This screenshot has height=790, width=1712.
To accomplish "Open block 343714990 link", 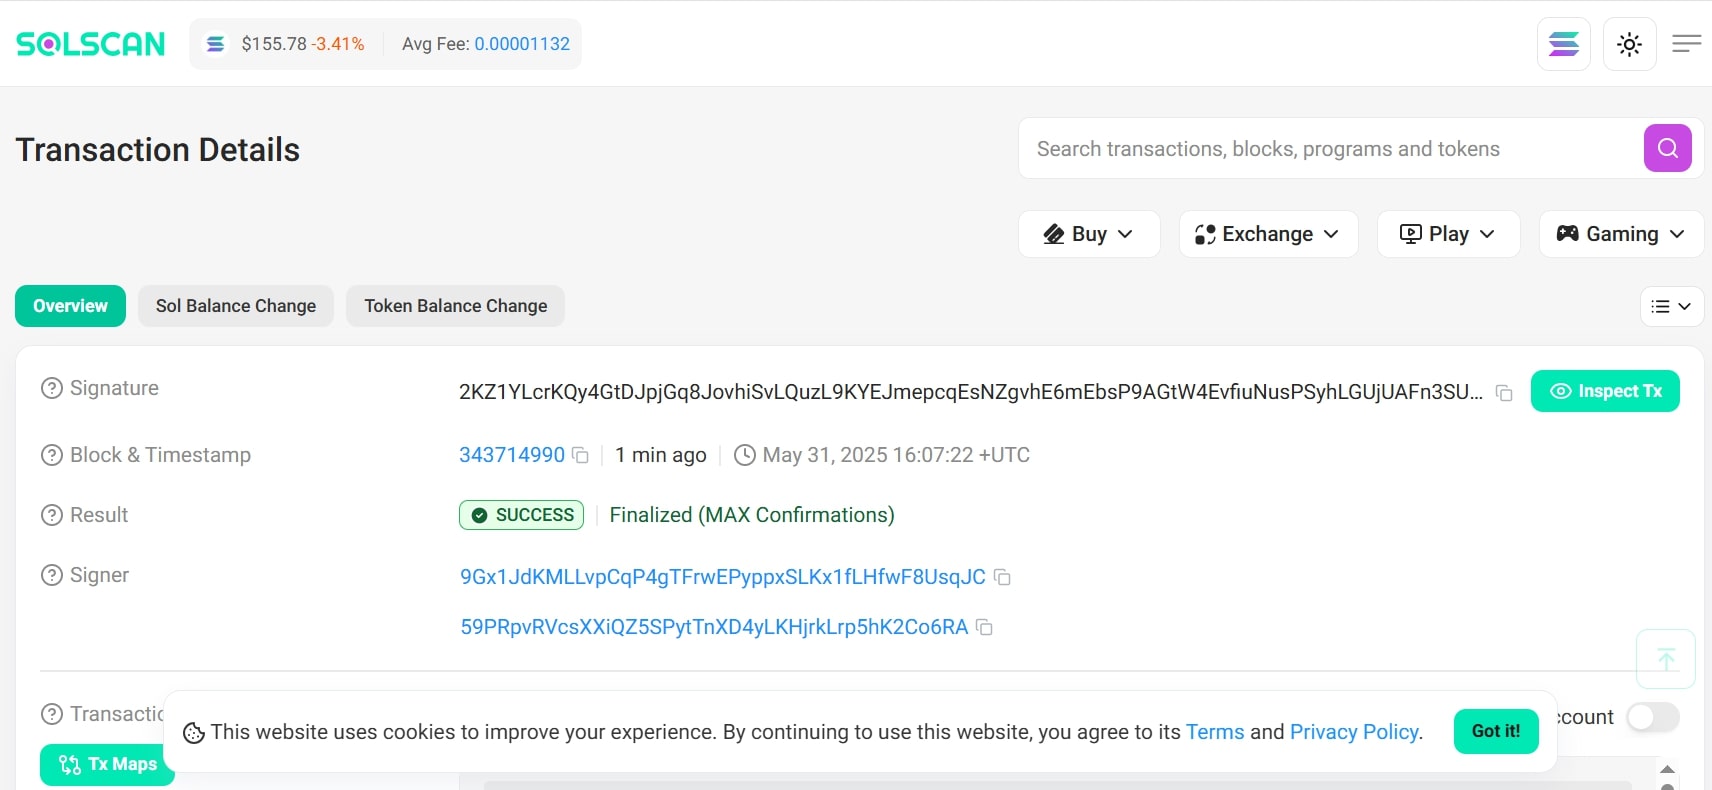I will (512, 455).
